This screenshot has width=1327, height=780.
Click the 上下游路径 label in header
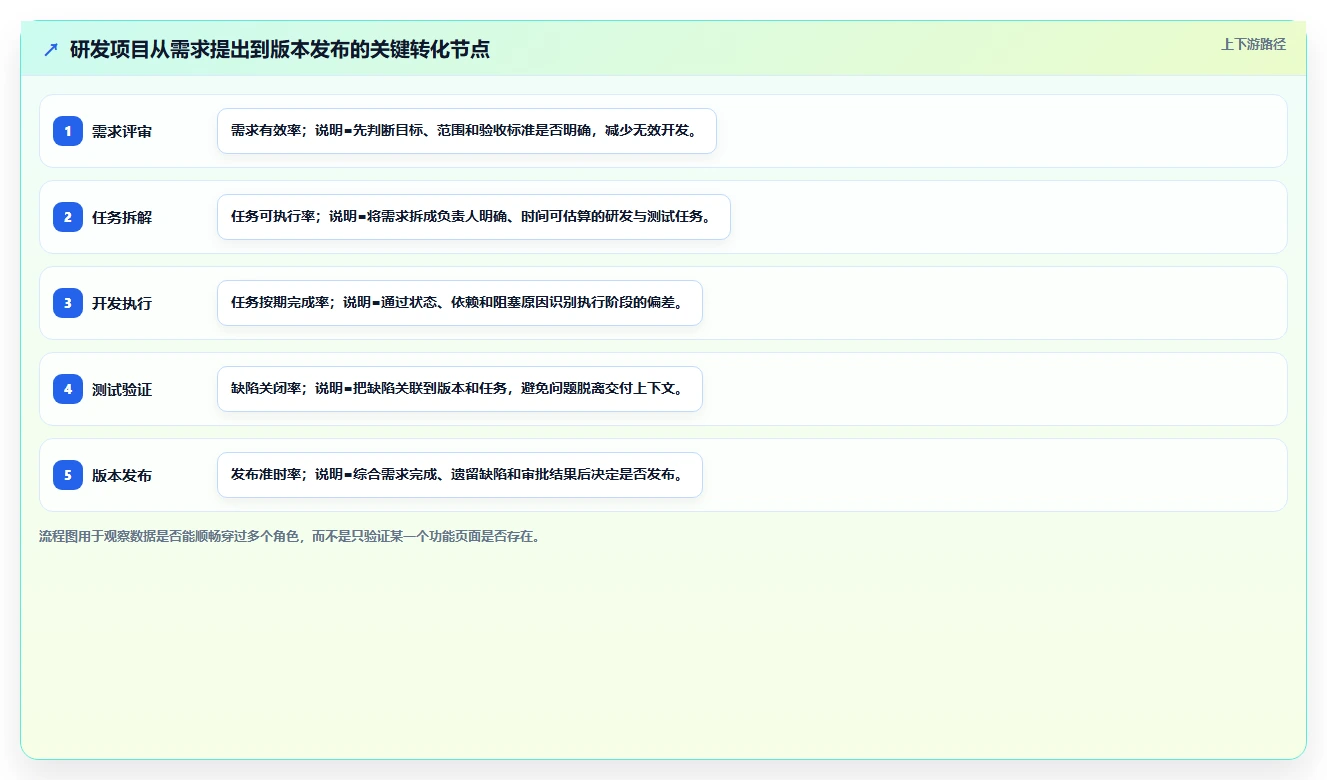[1253, 44]
